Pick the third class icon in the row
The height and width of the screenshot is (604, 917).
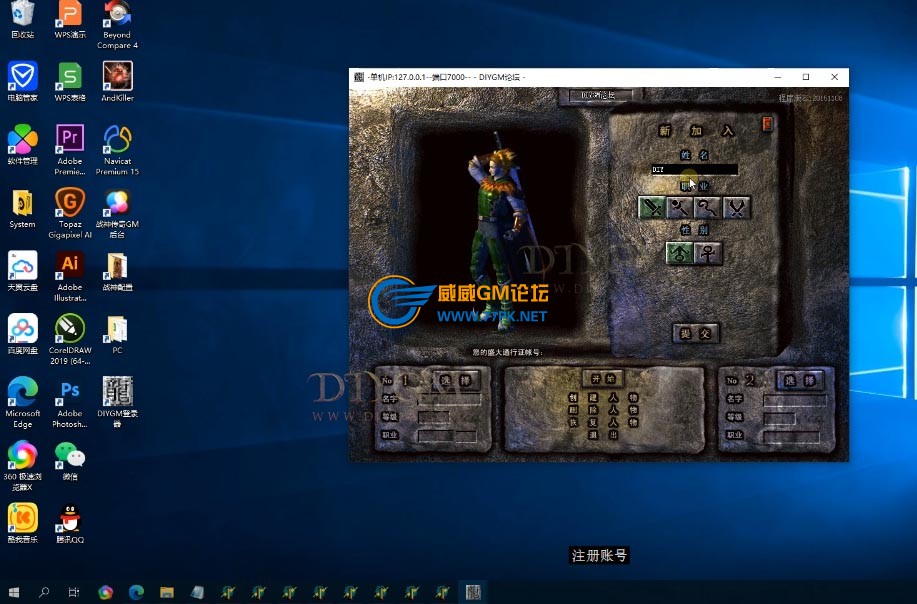(x=708, y=208)
